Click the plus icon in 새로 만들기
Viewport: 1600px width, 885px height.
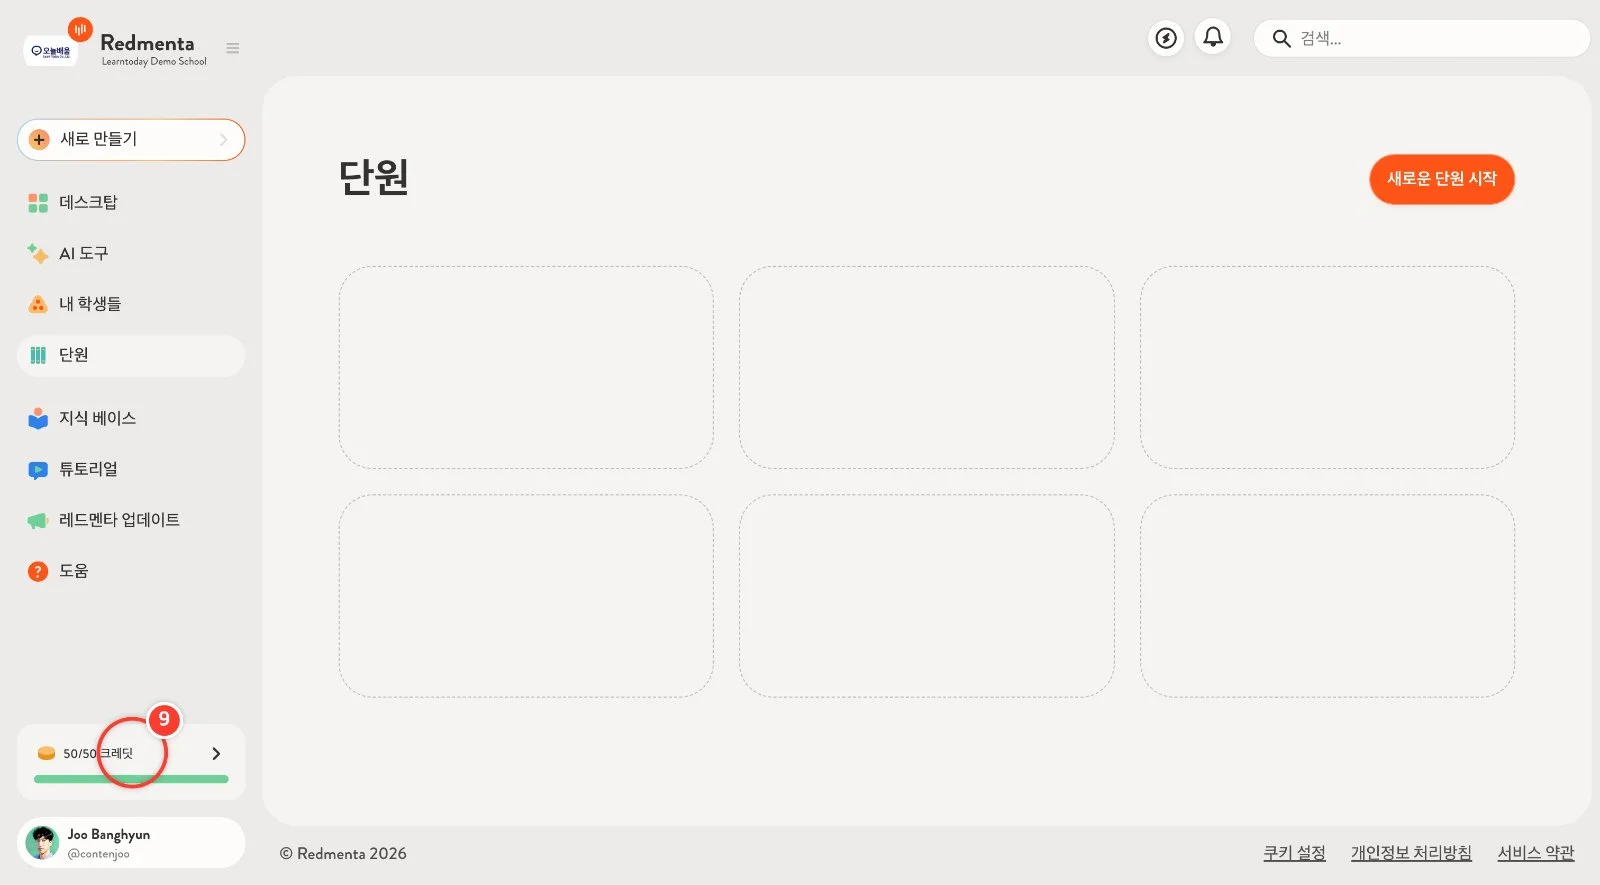pos(39,140)
